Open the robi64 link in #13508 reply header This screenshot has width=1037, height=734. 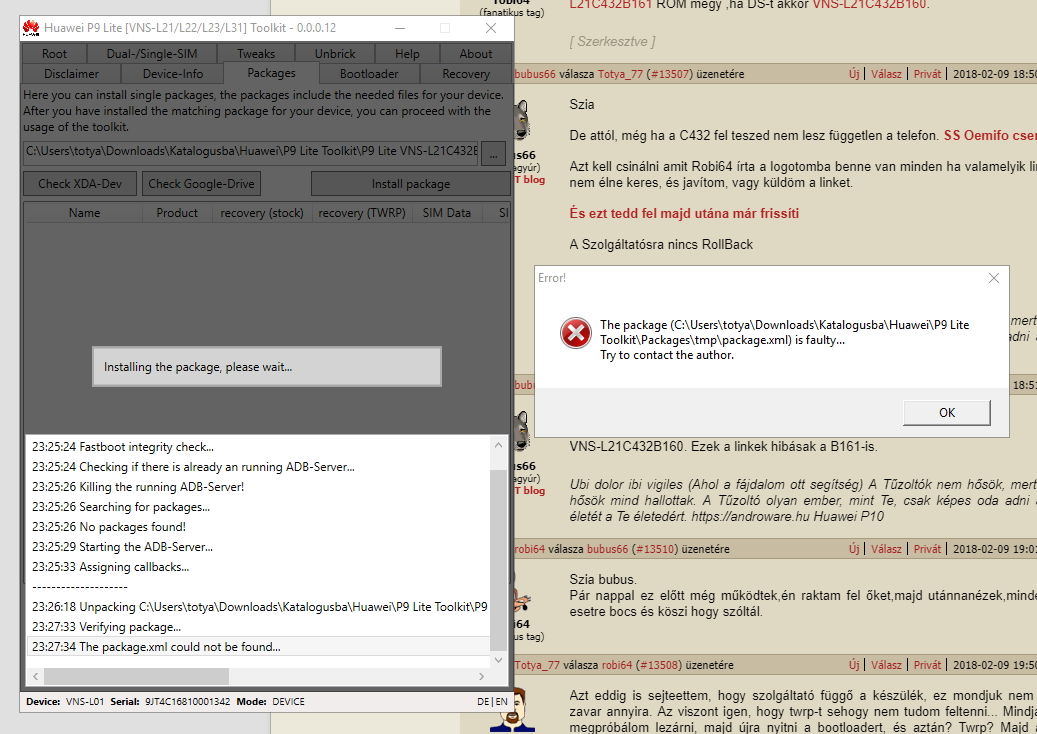click(x=617, y=665)
